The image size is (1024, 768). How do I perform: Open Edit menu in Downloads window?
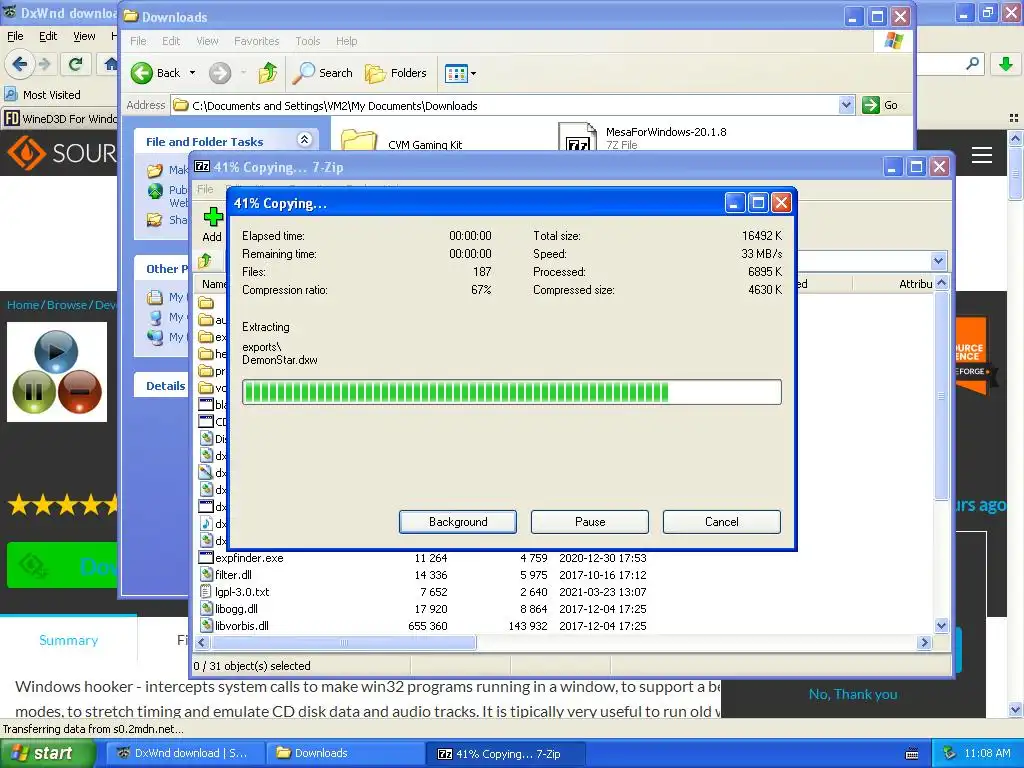pos(171,41)
